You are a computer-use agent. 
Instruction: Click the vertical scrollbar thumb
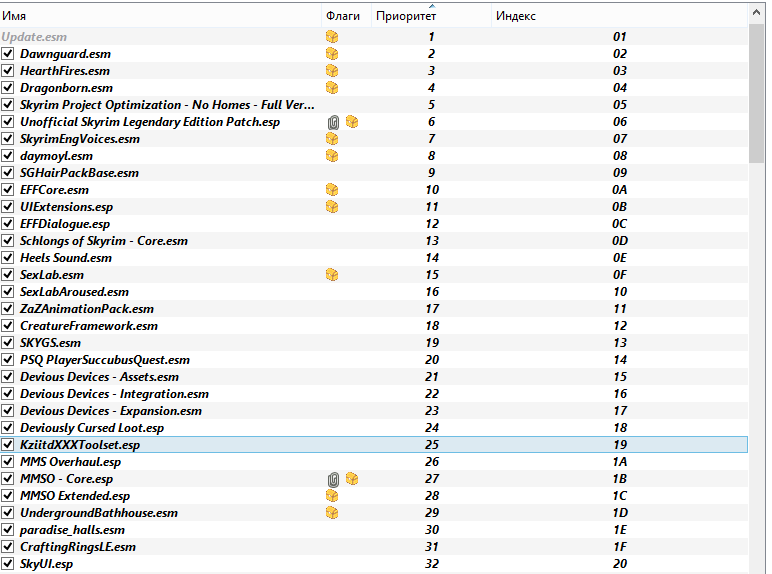click(757, 94)
